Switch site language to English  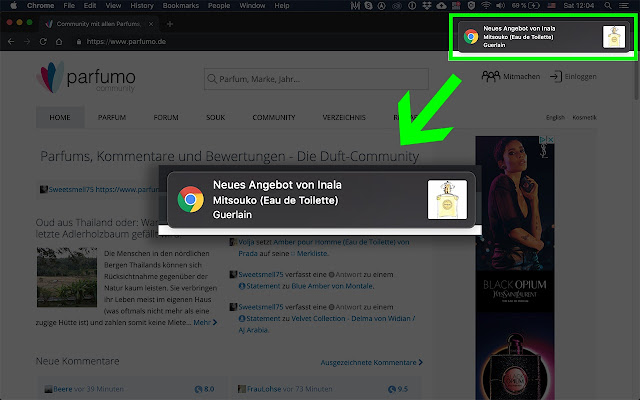(555, 118)
